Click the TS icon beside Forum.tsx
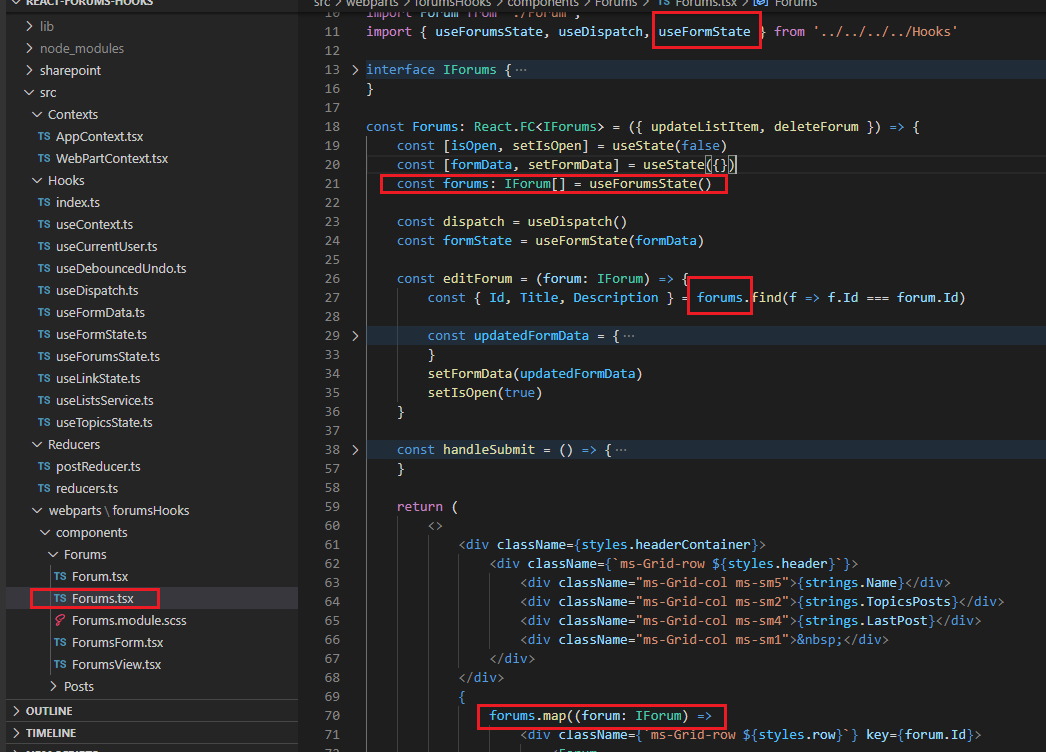Viewport: 1046px width, 752px height. click(x=60, y=576)
